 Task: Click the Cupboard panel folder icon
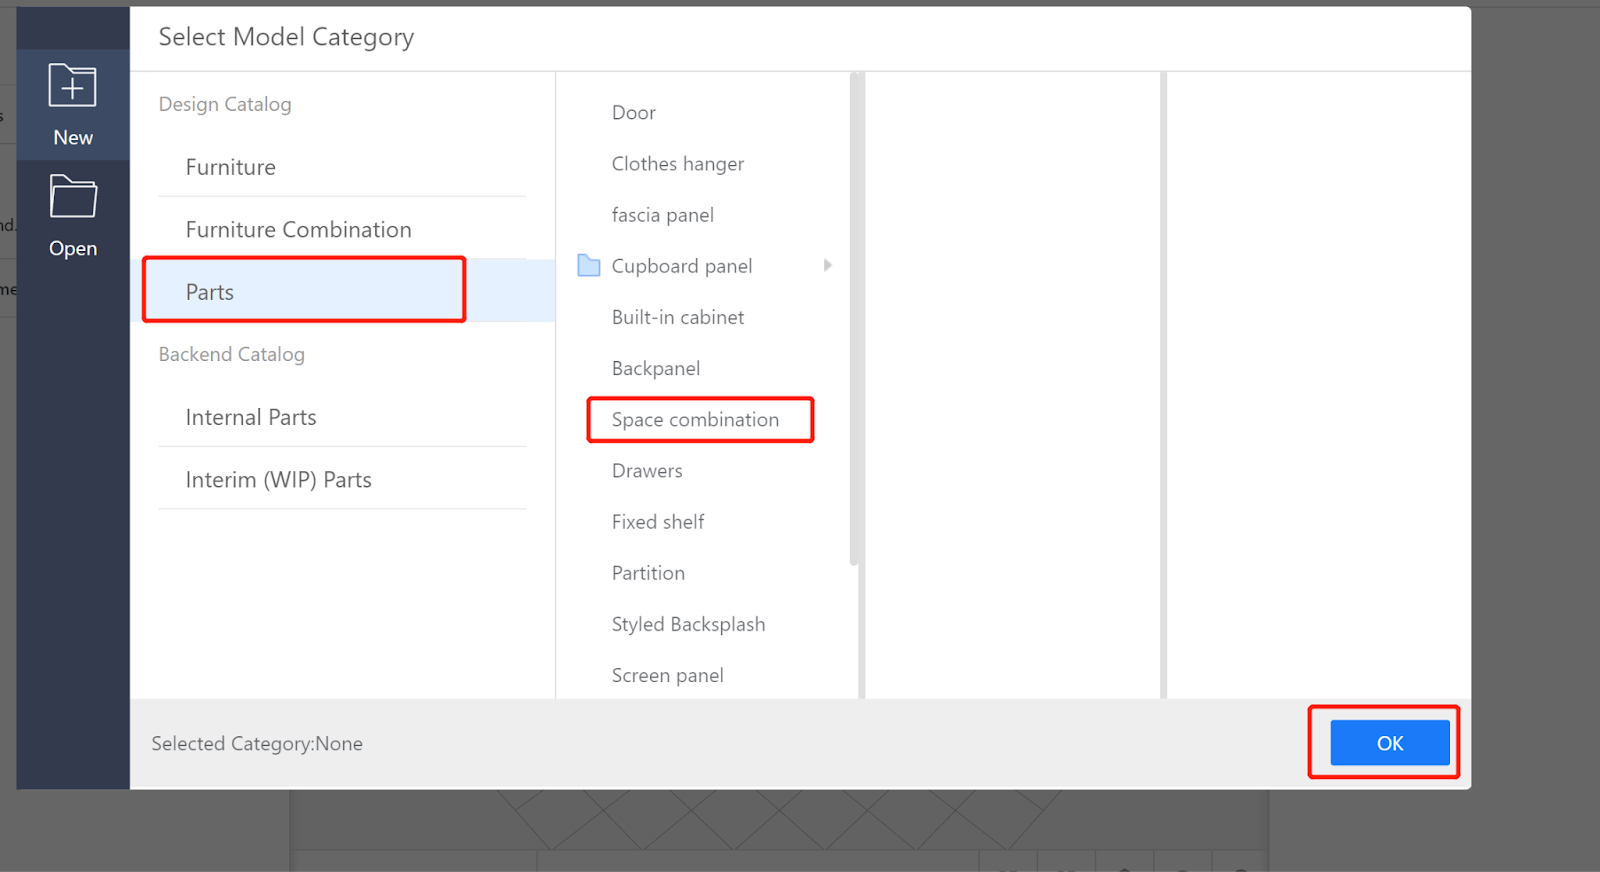coord(589,266)
